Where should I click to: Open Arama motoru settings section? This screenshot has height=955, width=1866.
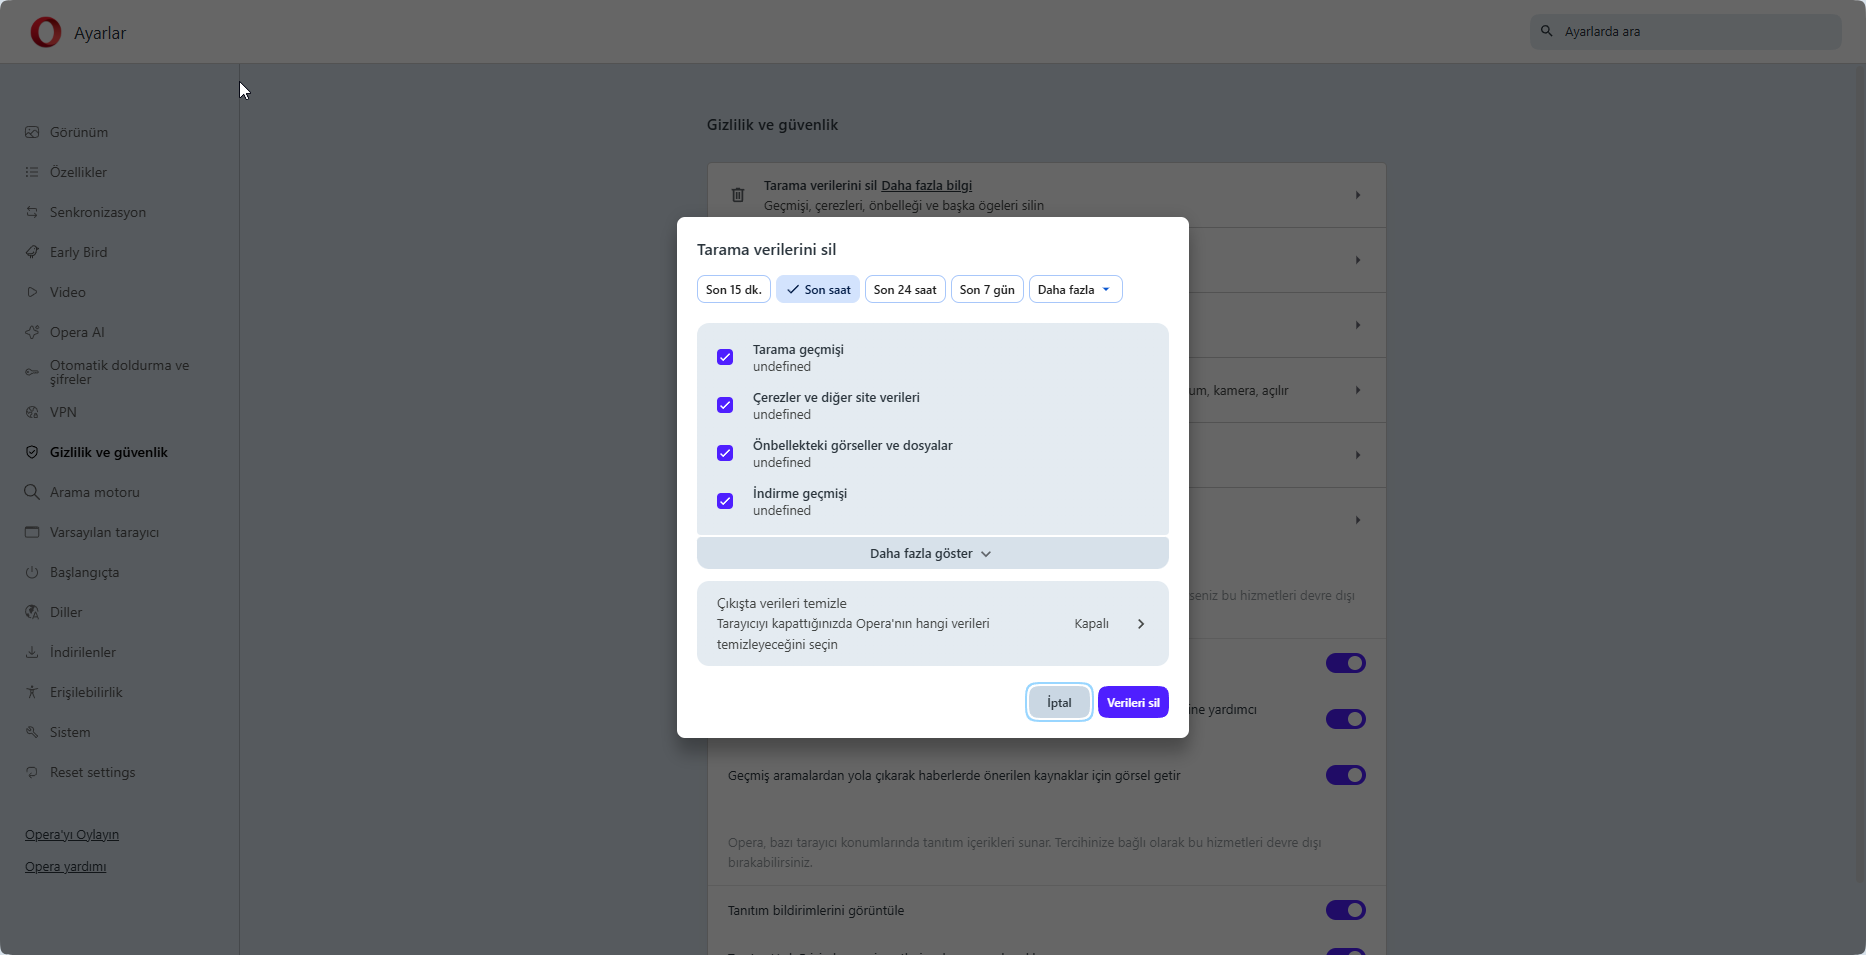pyautogui.click(x=95, y=492)
